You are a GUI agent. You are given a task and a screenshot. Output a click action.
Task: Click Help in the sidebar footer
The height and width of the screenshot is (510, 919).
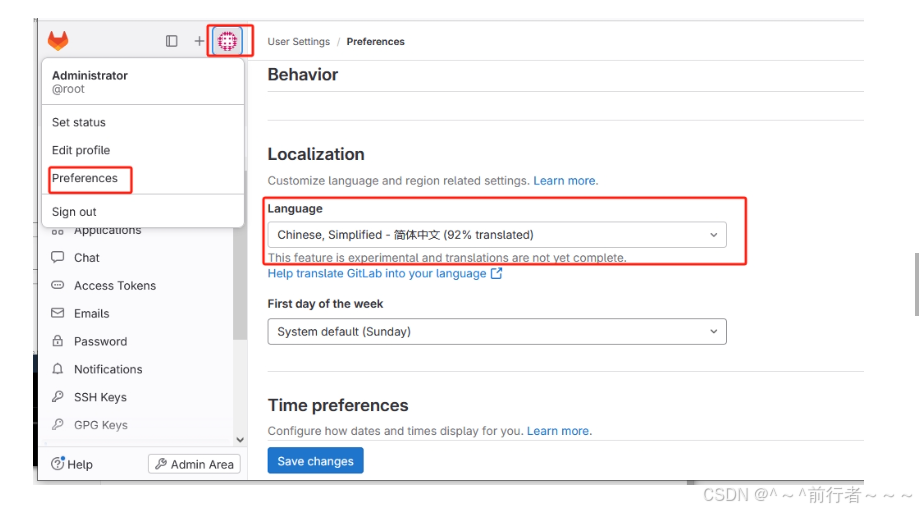tap(72, 464)
